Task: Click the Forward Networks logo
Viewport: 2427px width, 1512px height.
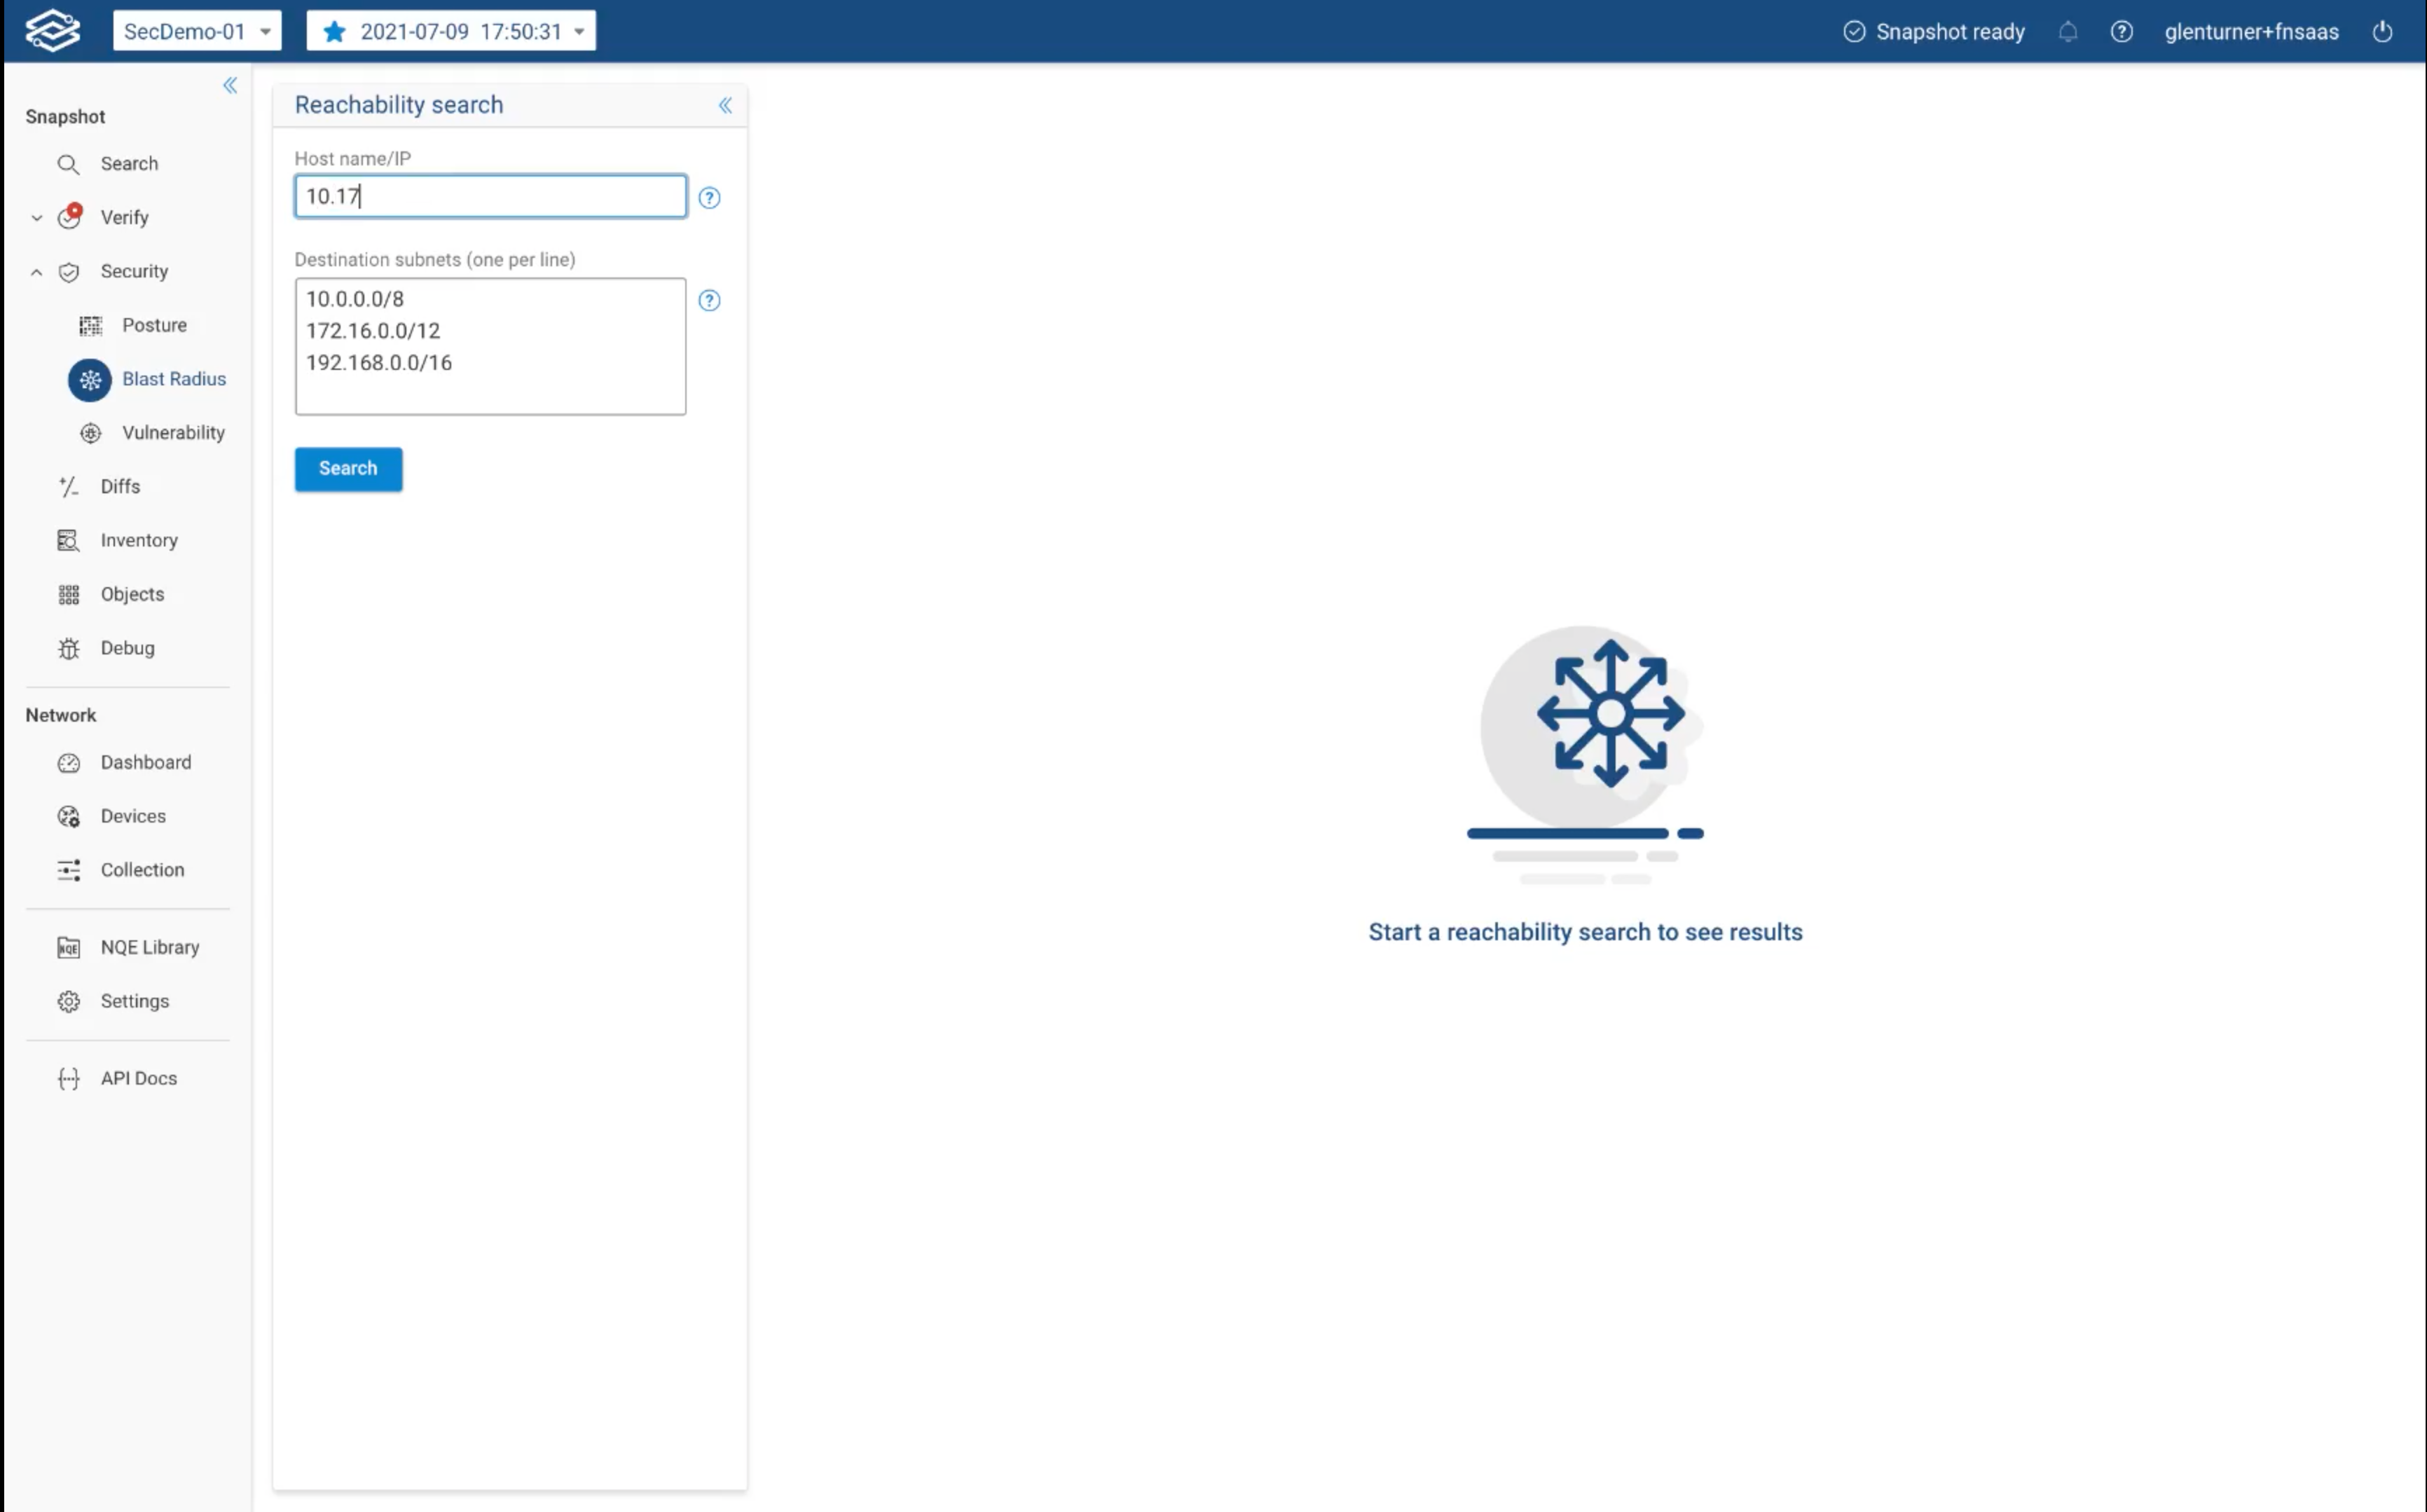Action: click(x=52, y=31)
